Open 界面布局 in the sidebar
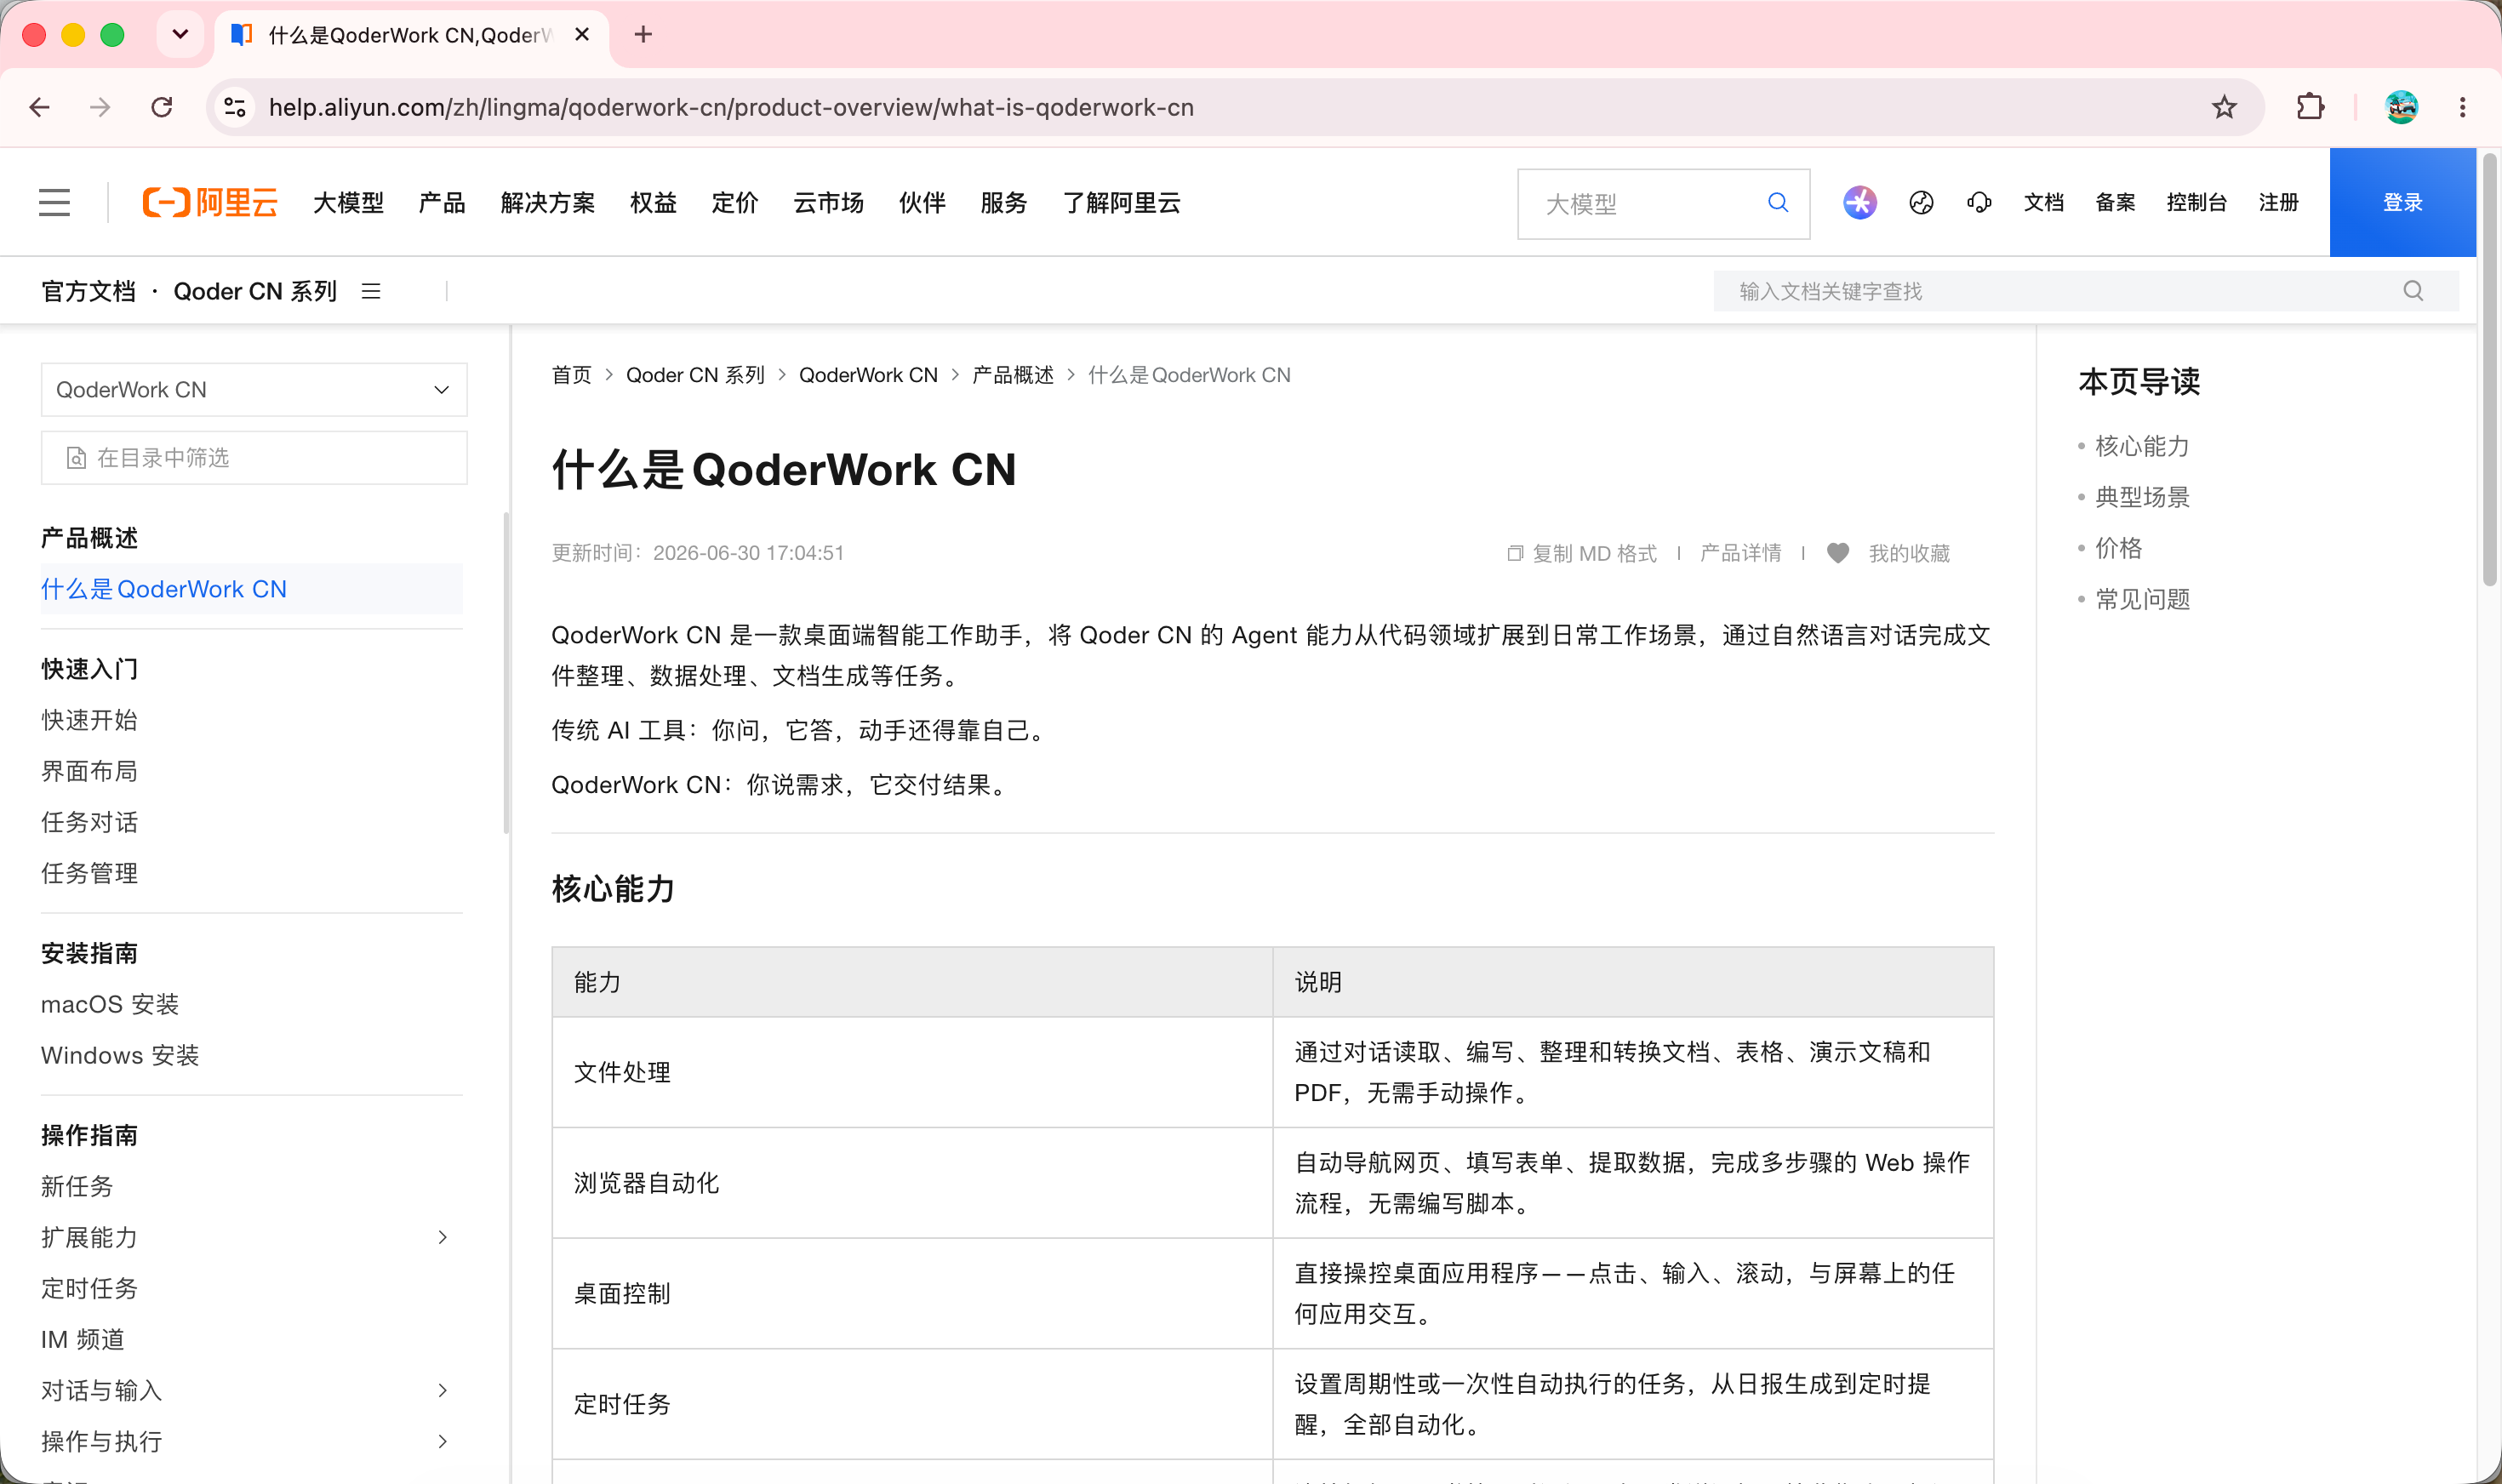The height and width of the screenshot is (1484, 2502). 89,771
